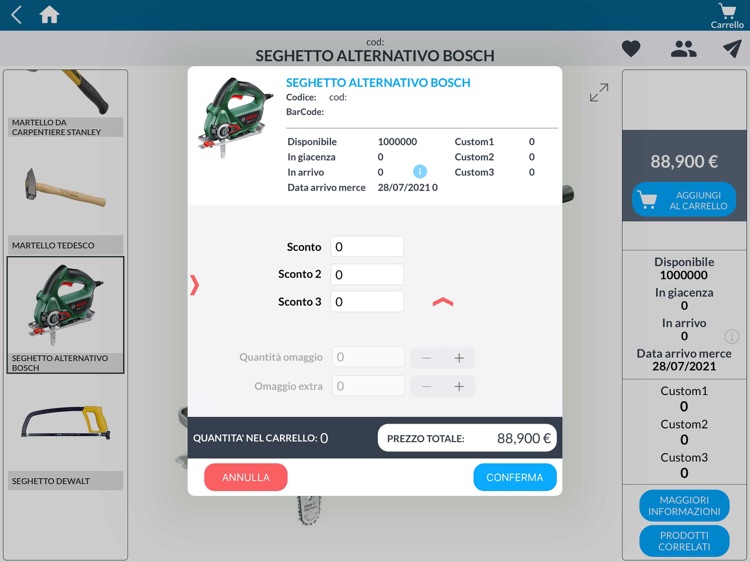Show arrival info via blue info icon
The width and height of the screenshot is (750, 562).
tap(419, 171)
